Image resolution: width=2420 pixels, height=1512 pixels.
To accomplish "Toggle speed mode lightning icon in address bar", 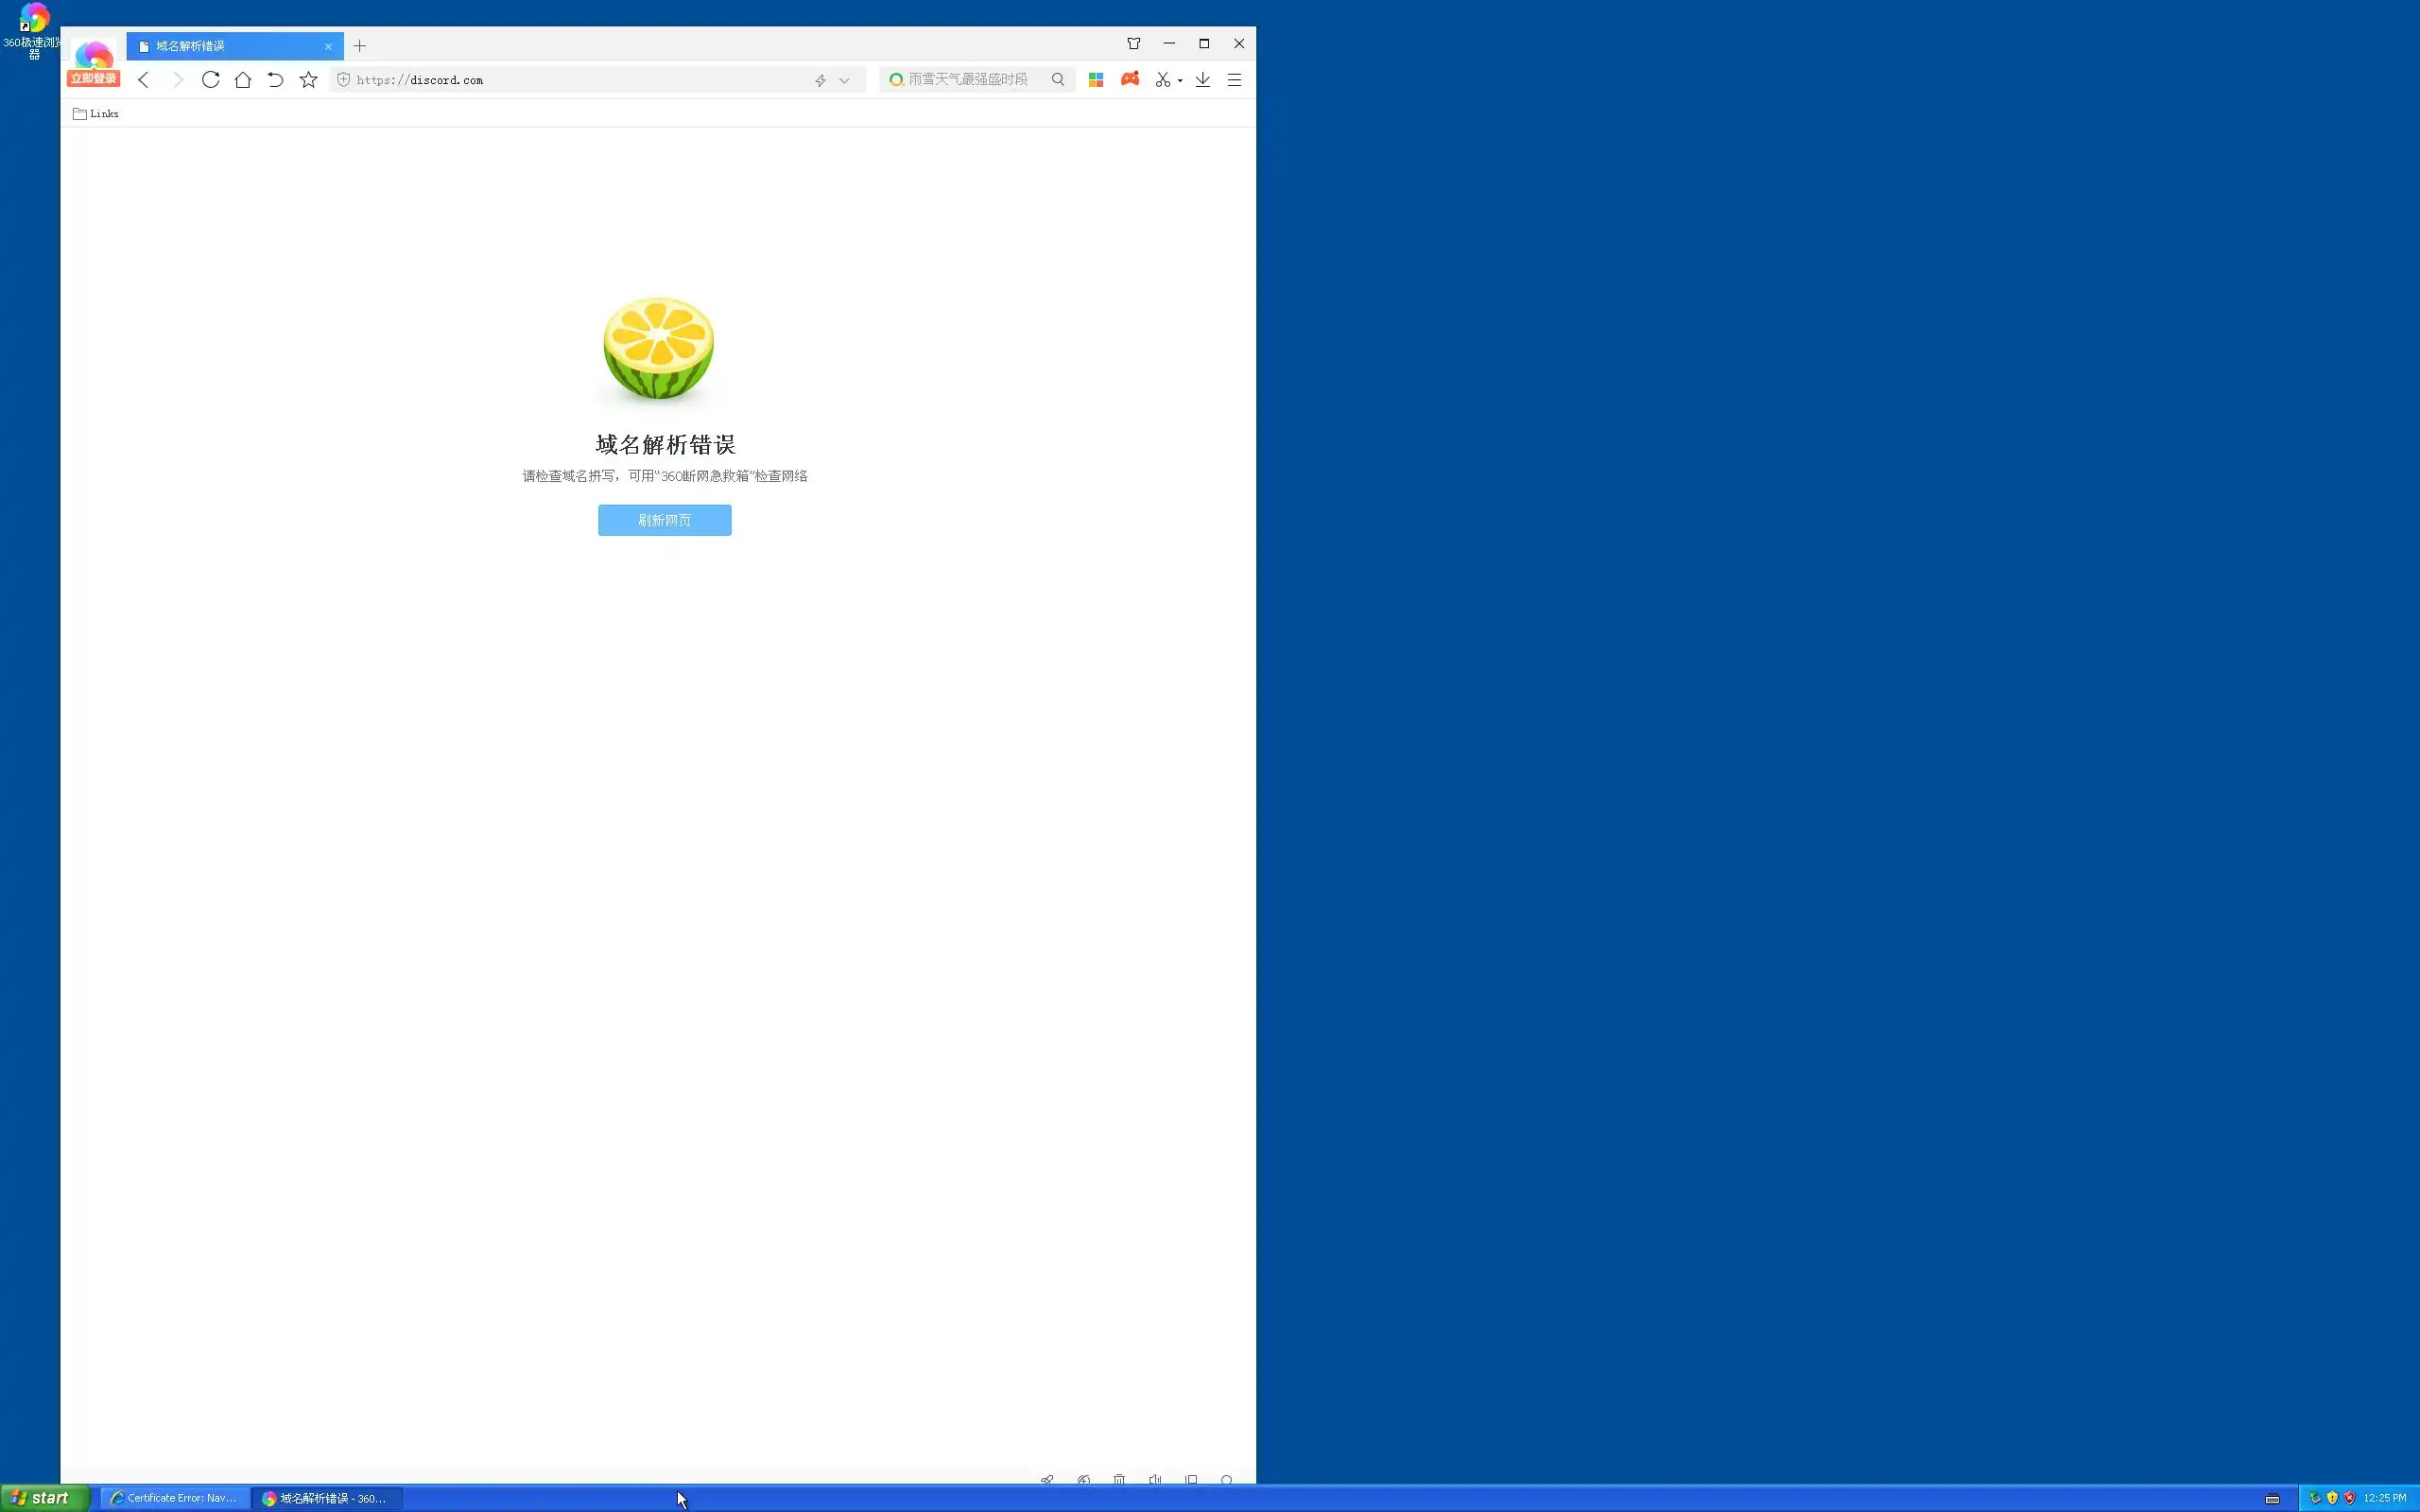I will click(820, 80).
